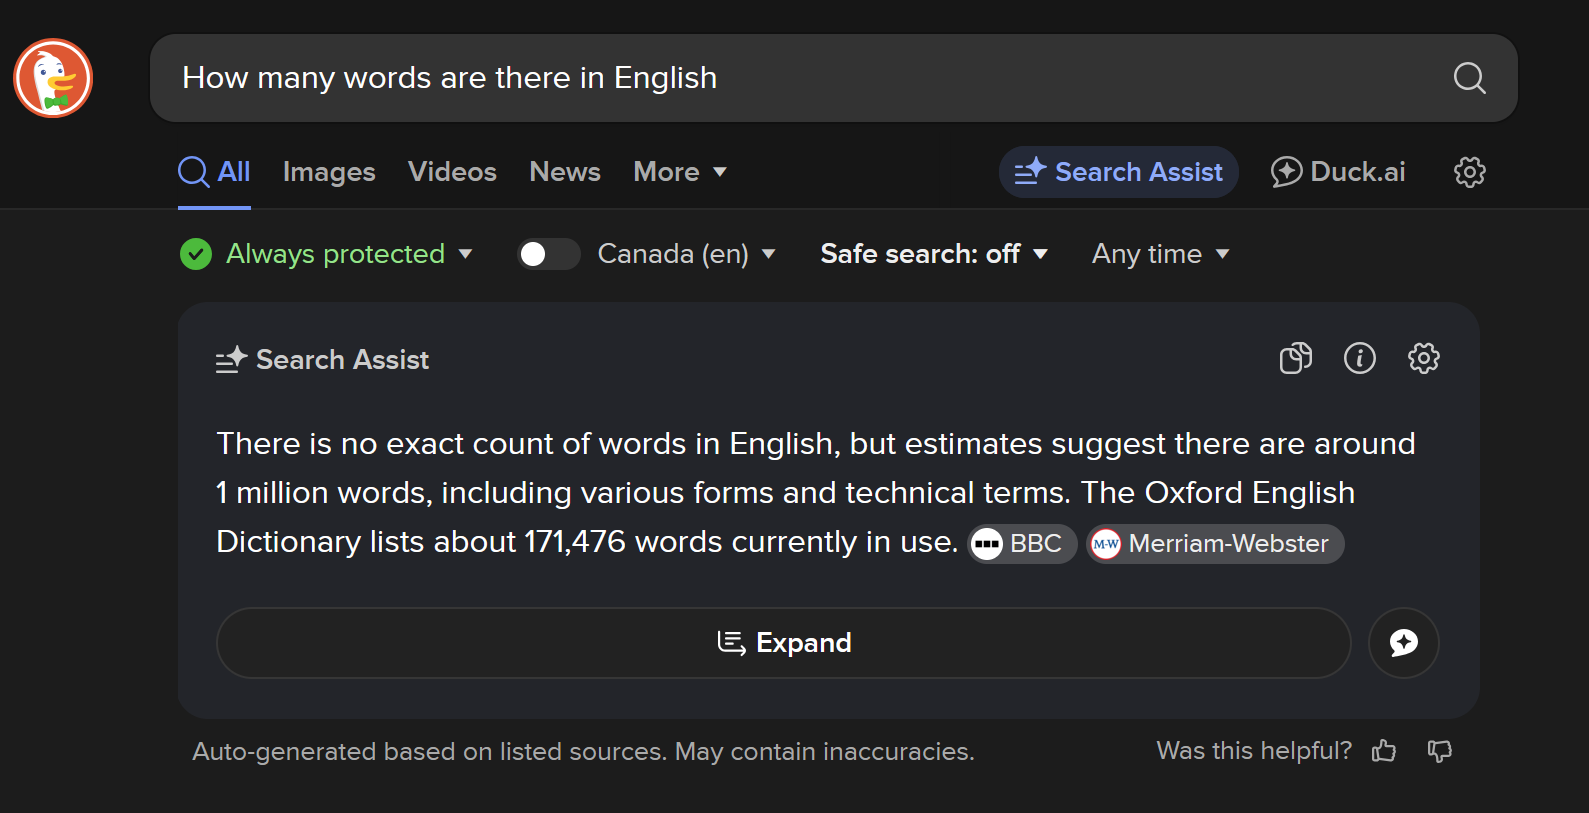This screenshot has width=1589, height=813.
Task: Toggle the Canada region switch
Action: click(x=548, y=254)
